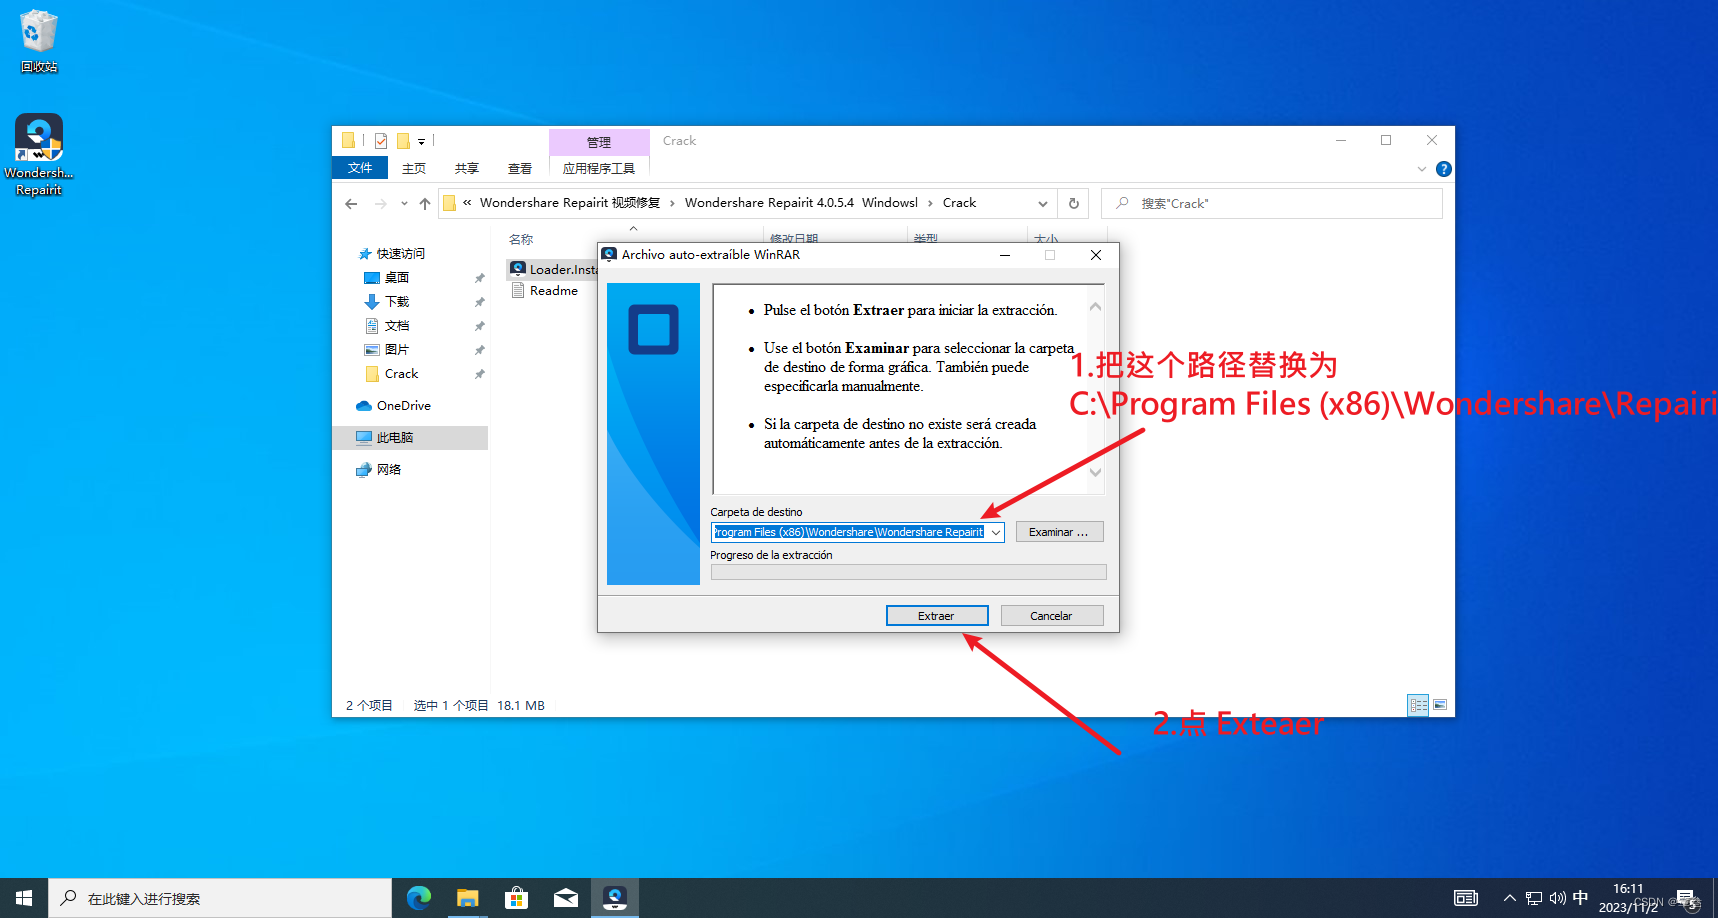Select the Readme file

(x=545, y=291)
